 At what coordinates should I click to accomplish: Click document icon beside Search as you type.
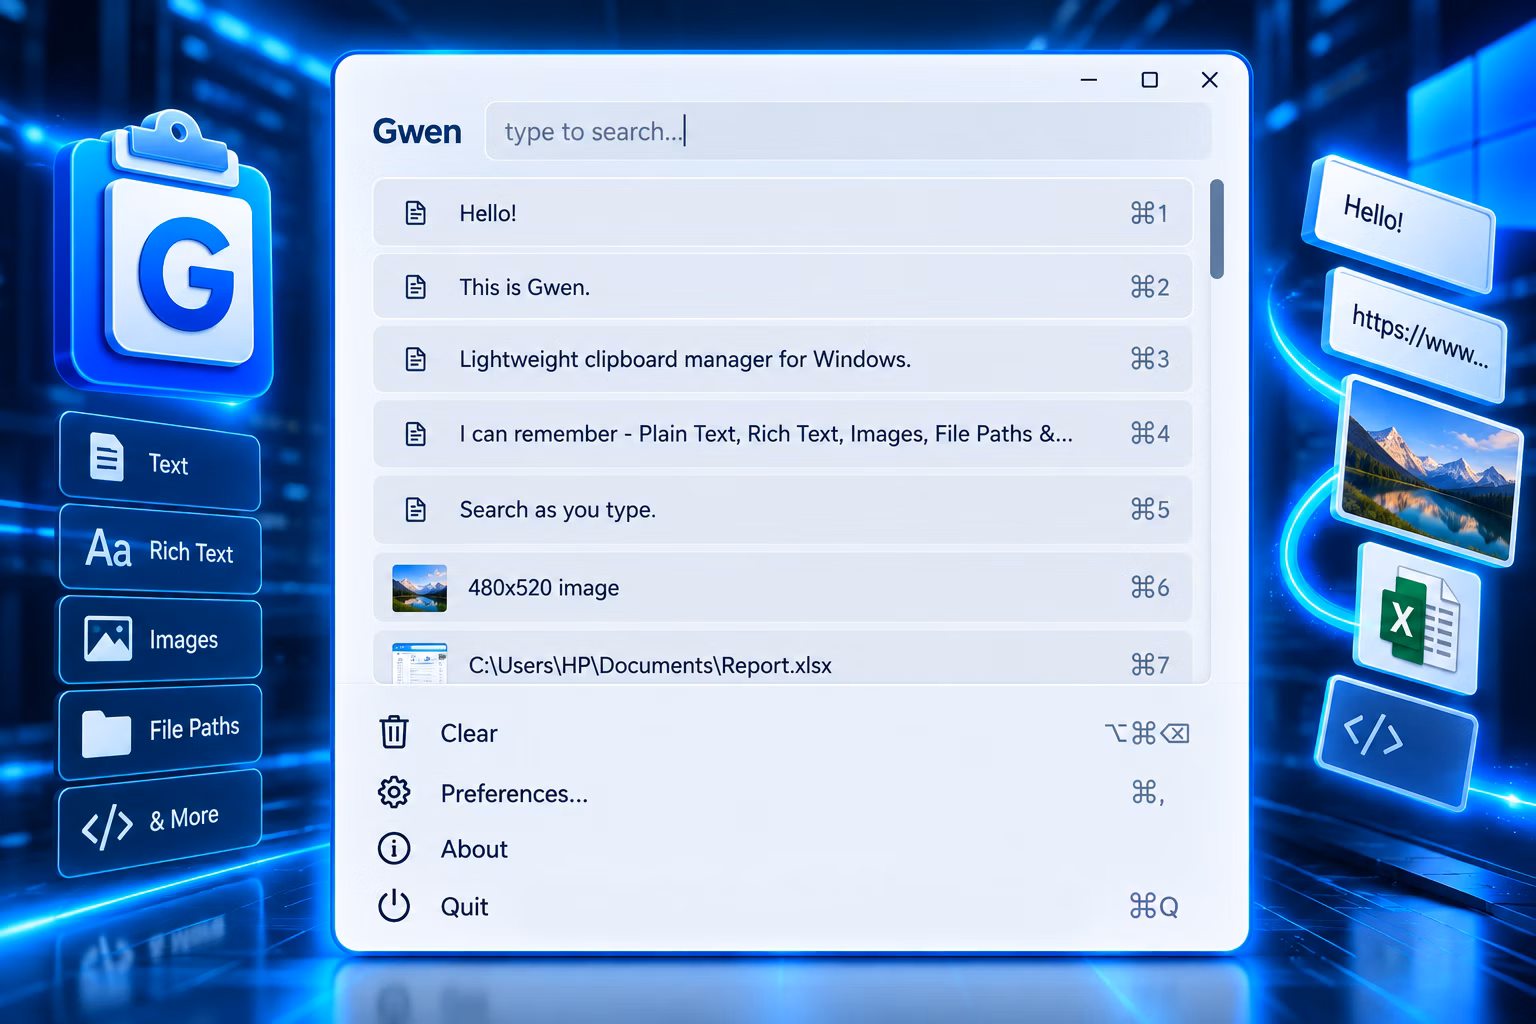click(x=415, y=510)
